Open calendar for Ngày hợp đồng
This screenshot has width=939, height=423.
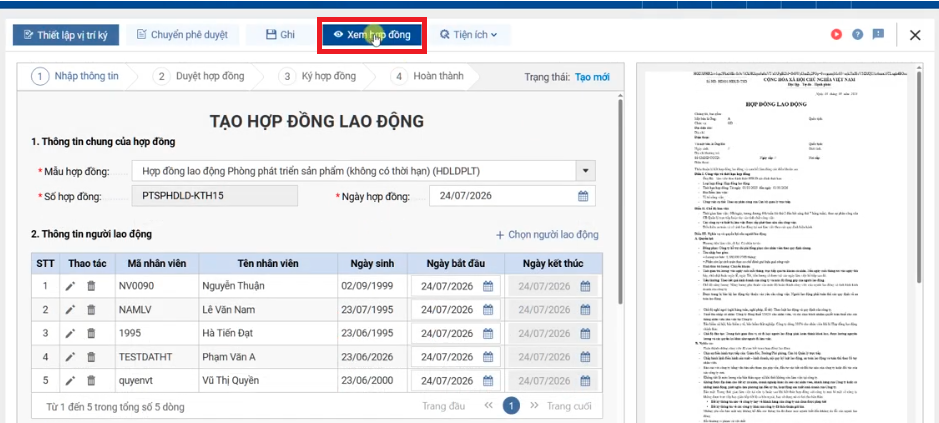[583, 196]
